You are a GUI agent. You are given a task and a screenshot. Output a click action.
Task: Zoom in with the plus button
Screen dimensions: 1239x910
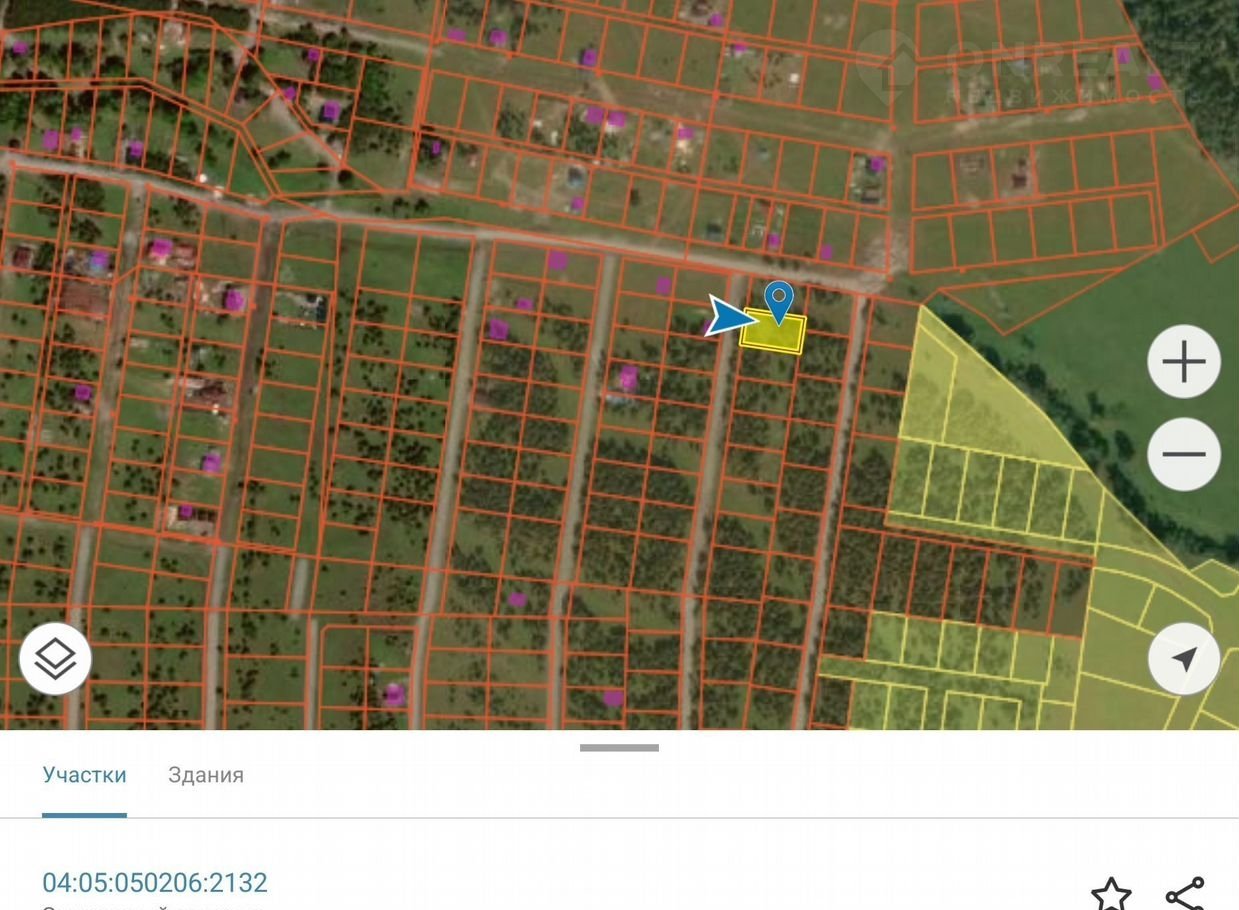click(x=1184, y=361)
